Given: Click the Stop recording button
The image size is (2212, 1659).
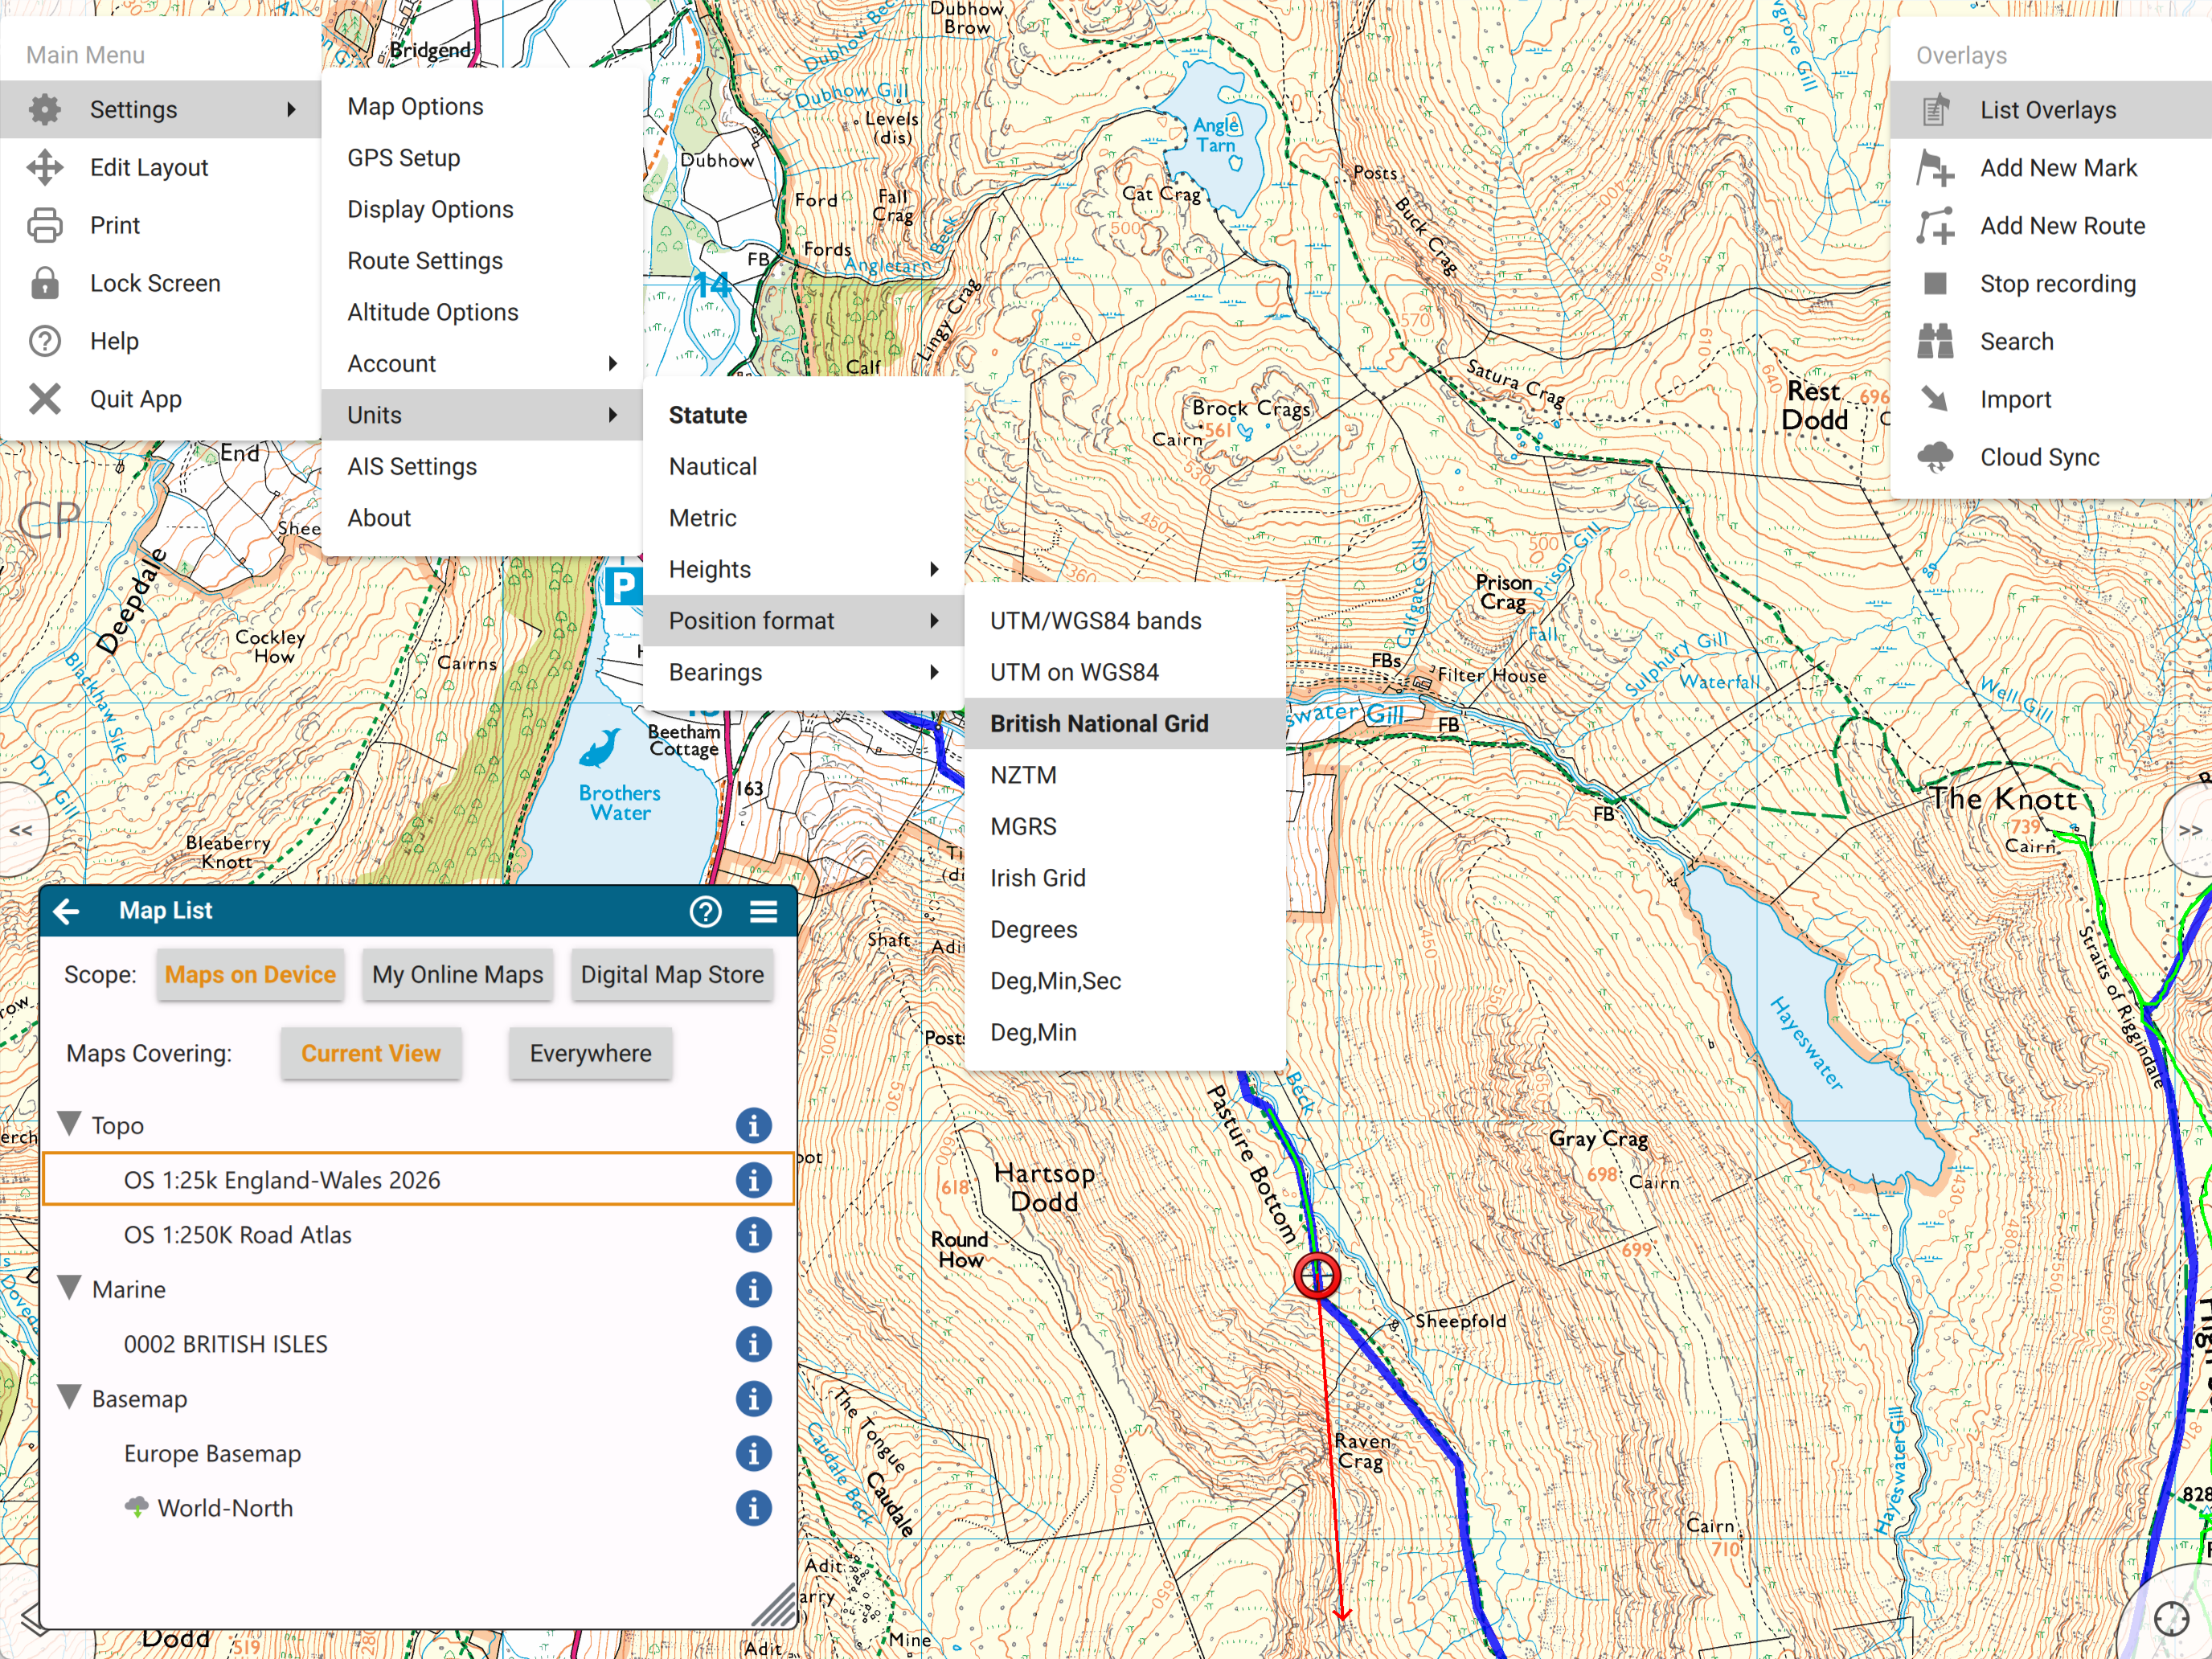Looking at the screenshot, I should pyautogui.click(x=2057, y=284).
